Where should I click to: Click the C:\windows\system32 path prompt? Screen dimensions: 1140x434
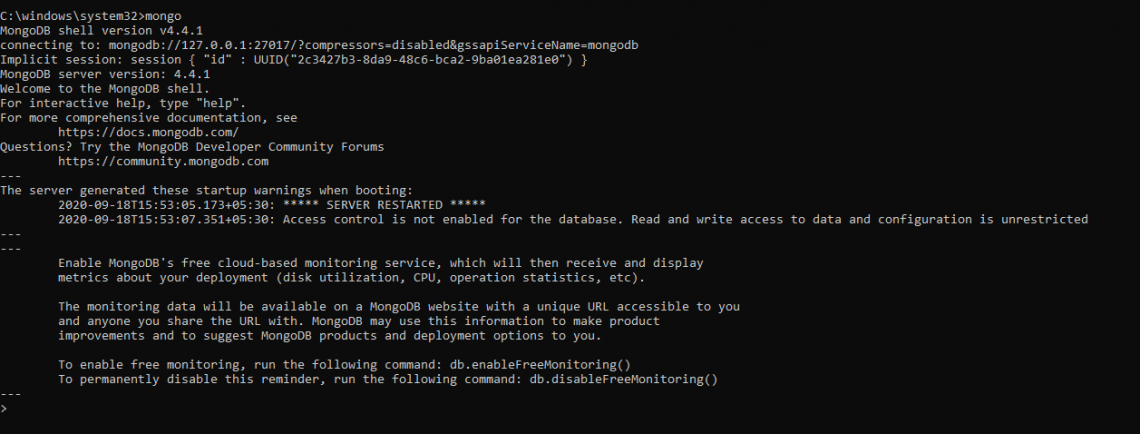(68, 17)
